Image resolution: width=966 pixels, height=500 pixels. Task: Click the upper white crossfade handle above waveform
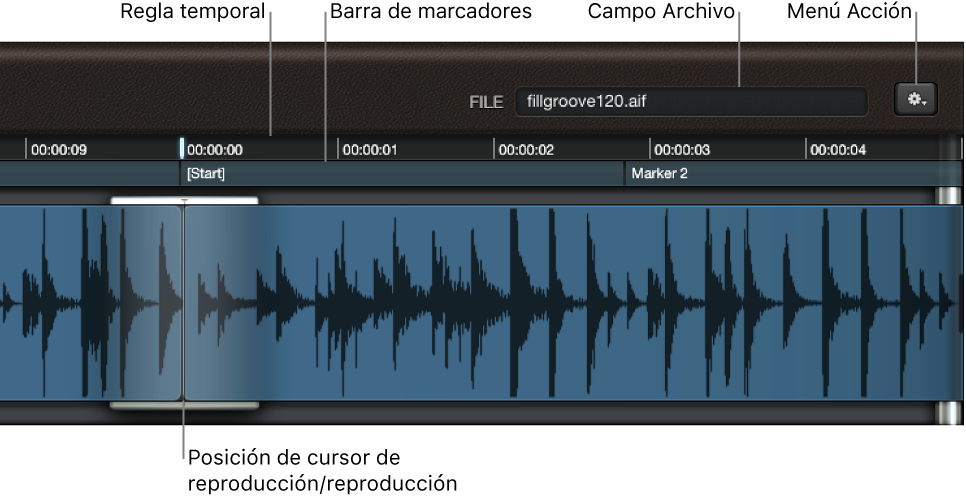coord(184,200)
